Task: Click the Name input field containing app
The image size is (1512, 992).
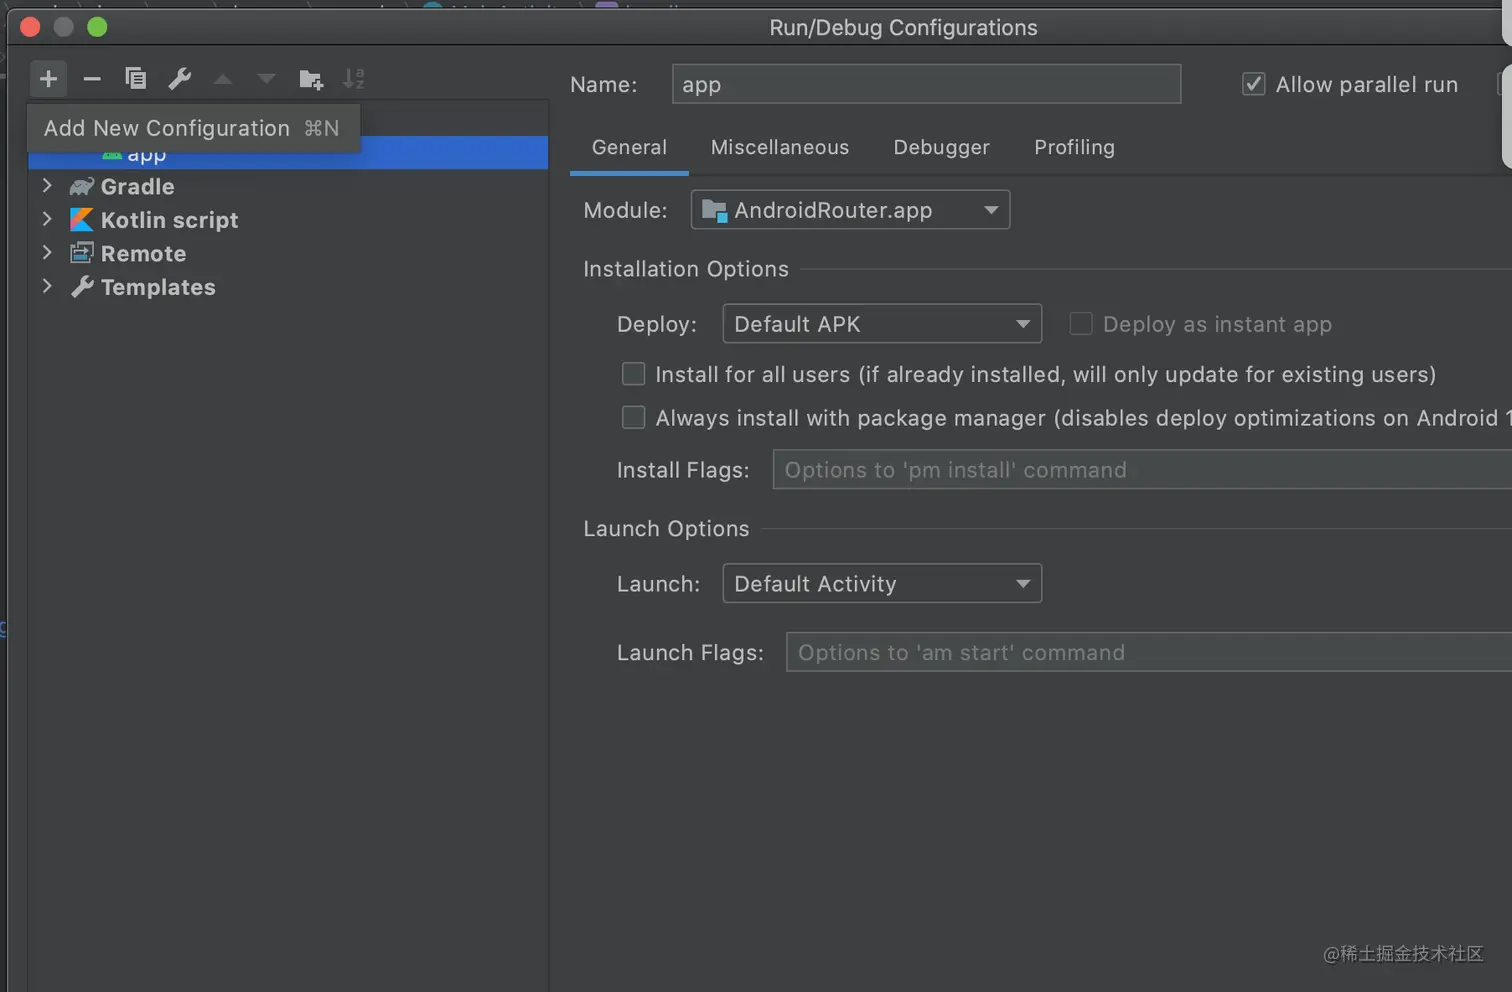Action: pos(926,84)
